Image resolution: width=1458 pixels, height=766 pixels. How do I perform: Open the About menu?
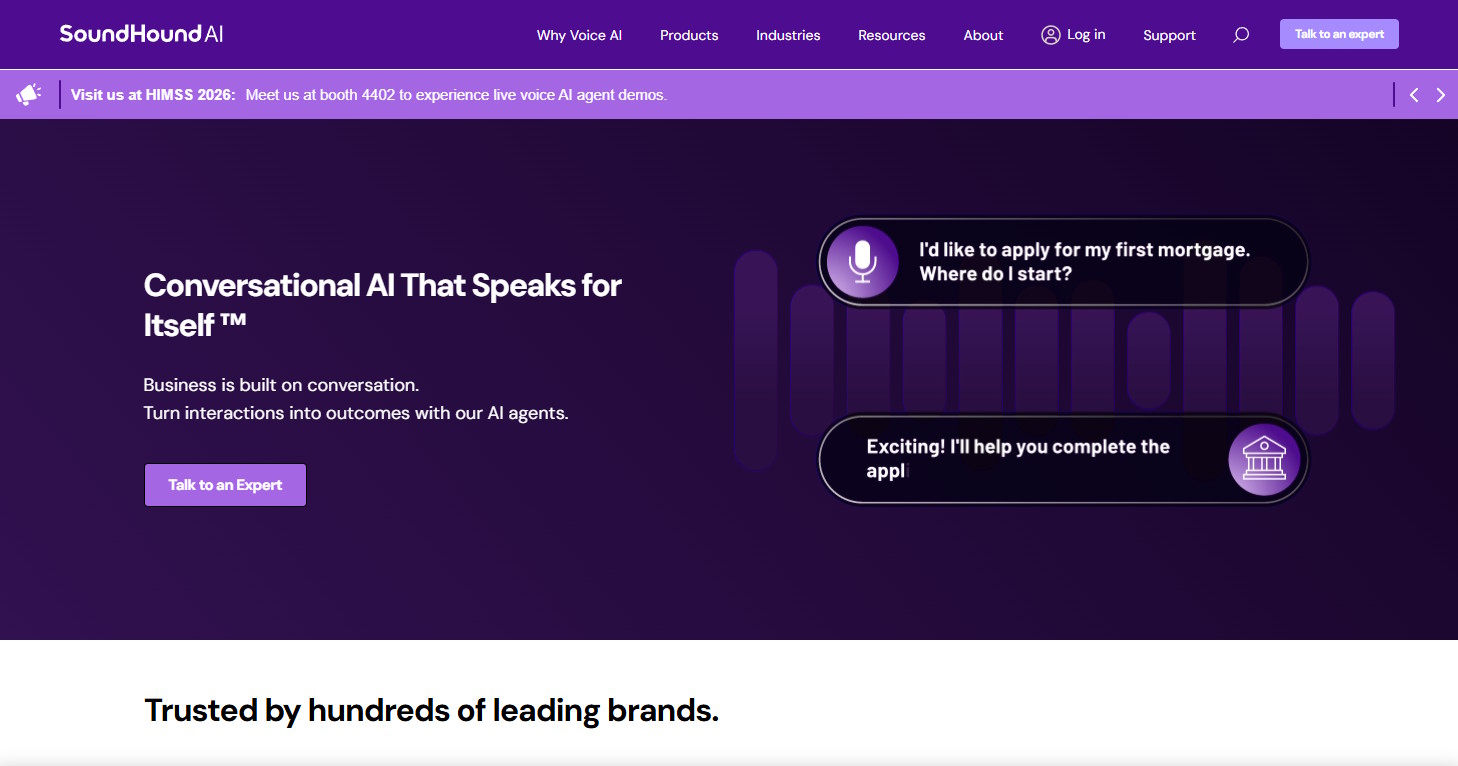[x=983, y=35]
